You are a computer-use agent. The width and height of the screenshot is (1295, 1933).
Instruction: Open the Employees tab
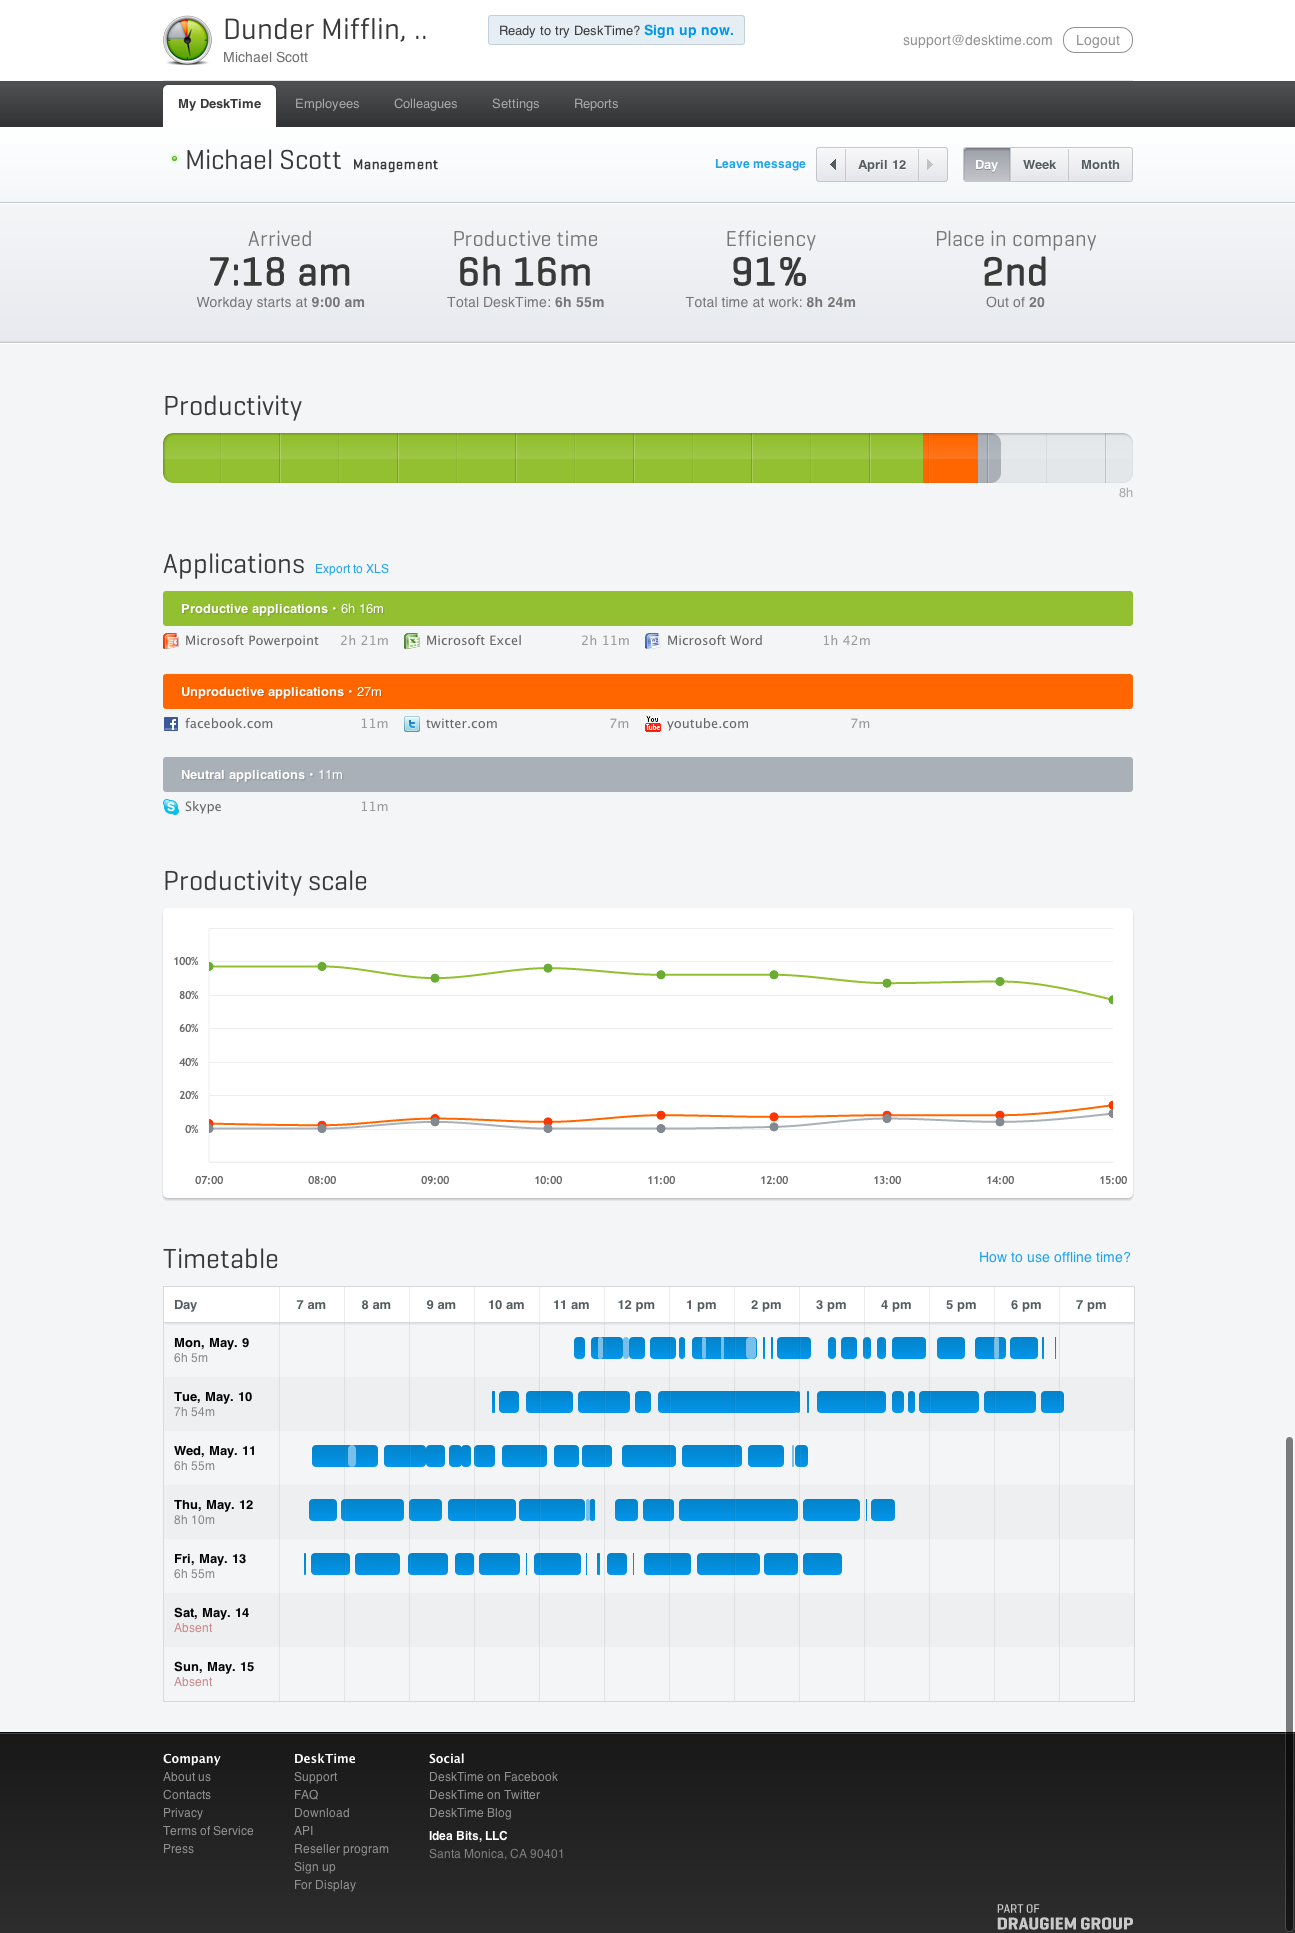coord(327,104)
